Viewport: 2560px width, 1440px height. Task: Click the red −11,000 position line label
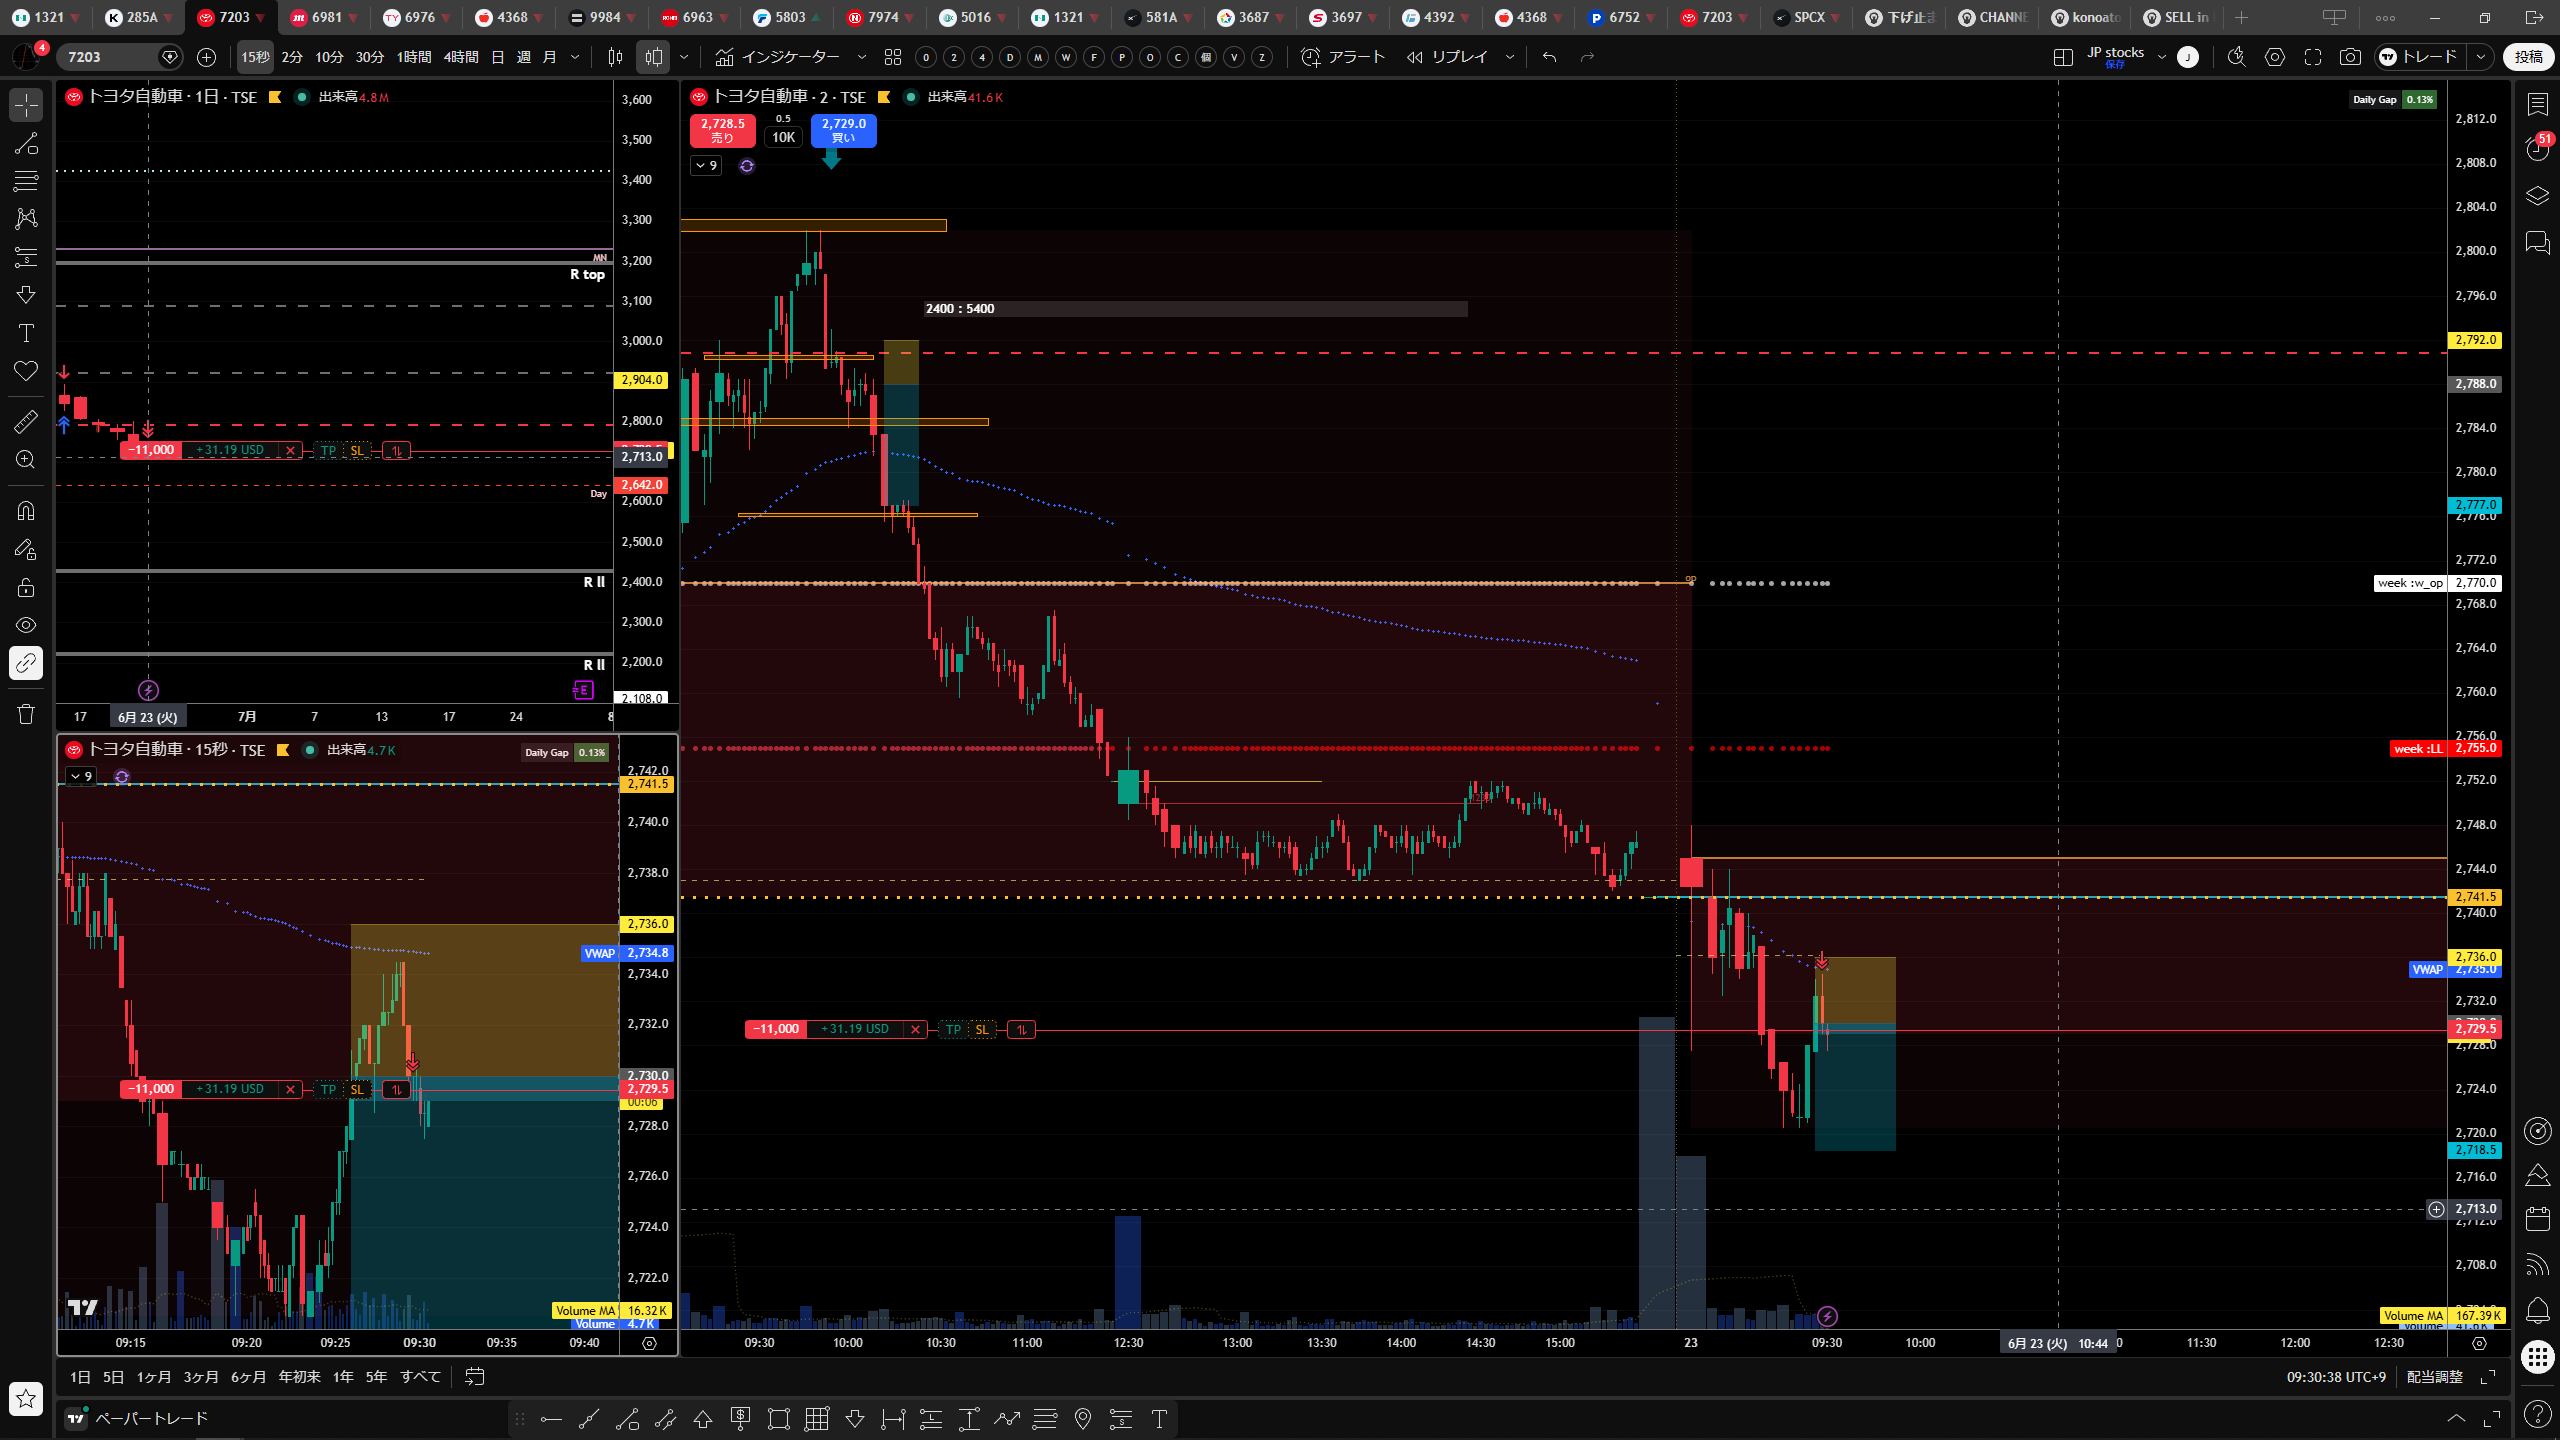[x=776, y=1029]
